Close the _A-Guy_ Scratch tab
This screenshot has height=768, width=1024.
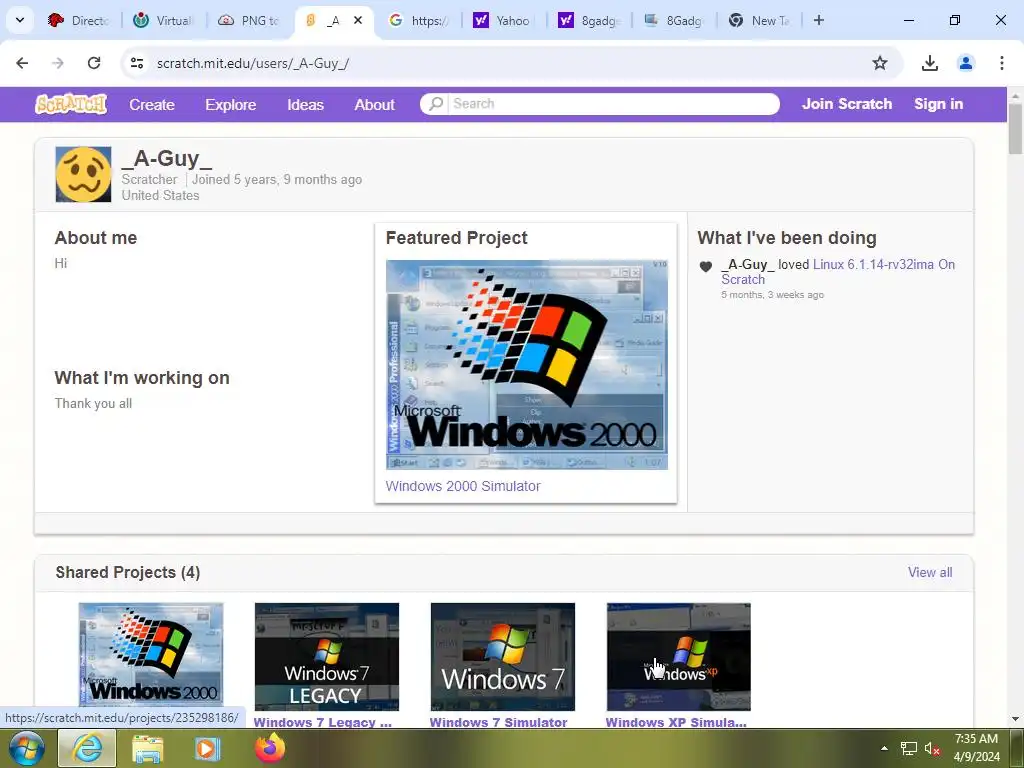coord(358,20)
